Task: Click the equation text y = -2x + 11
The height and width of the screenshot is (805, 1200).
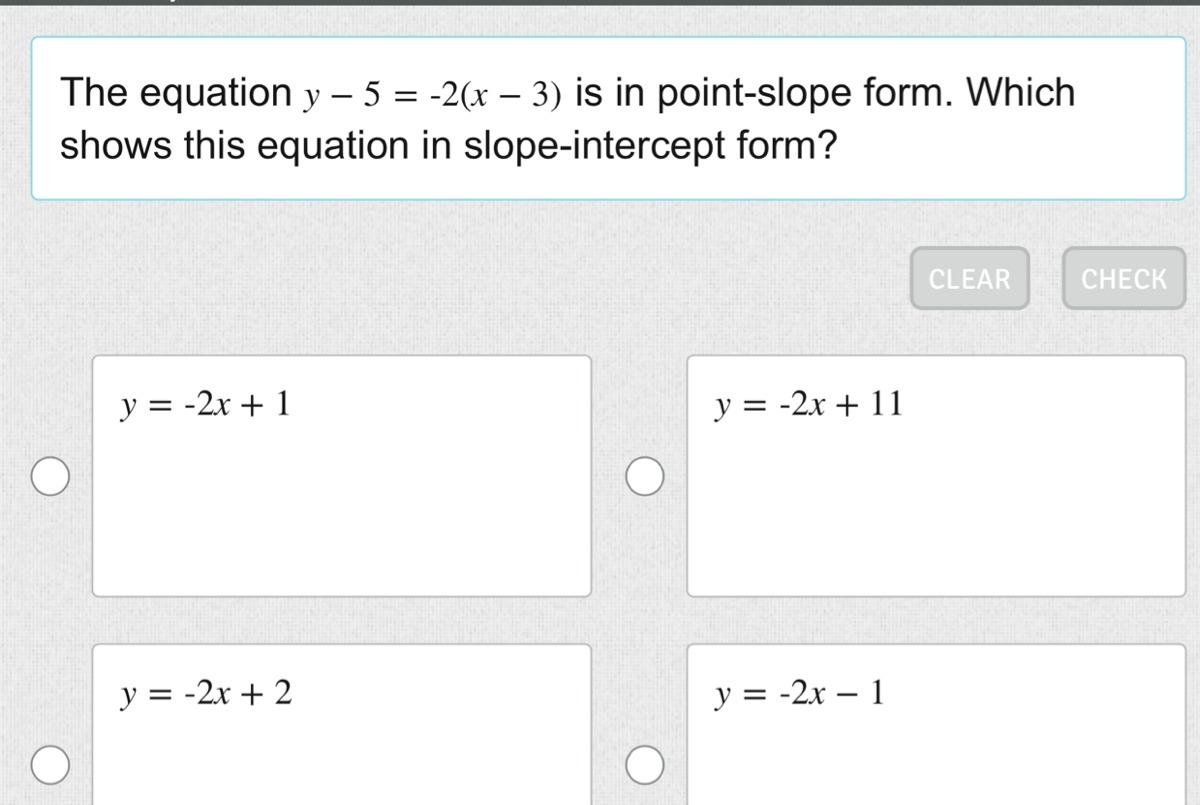Action: coord(809,405)
